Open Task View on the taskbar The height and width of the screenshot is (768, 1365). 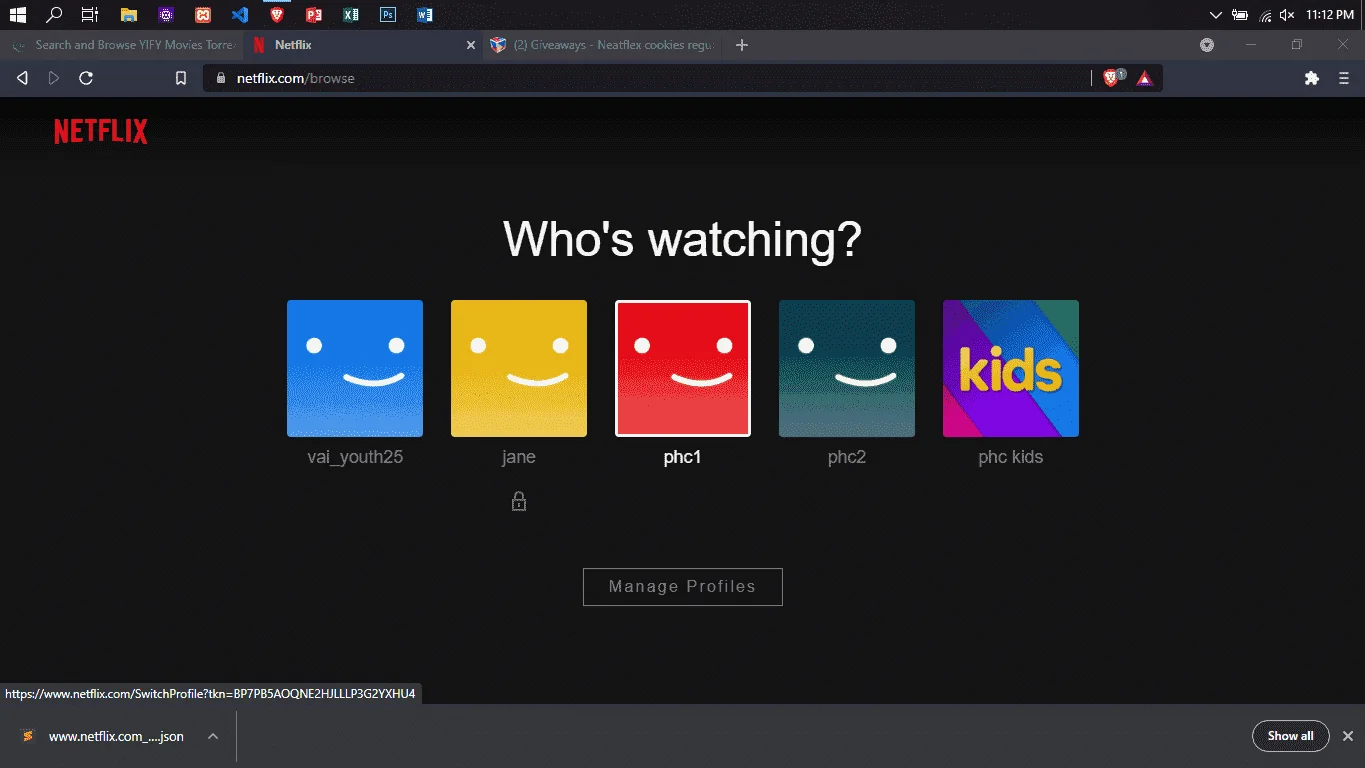(90, 15)
